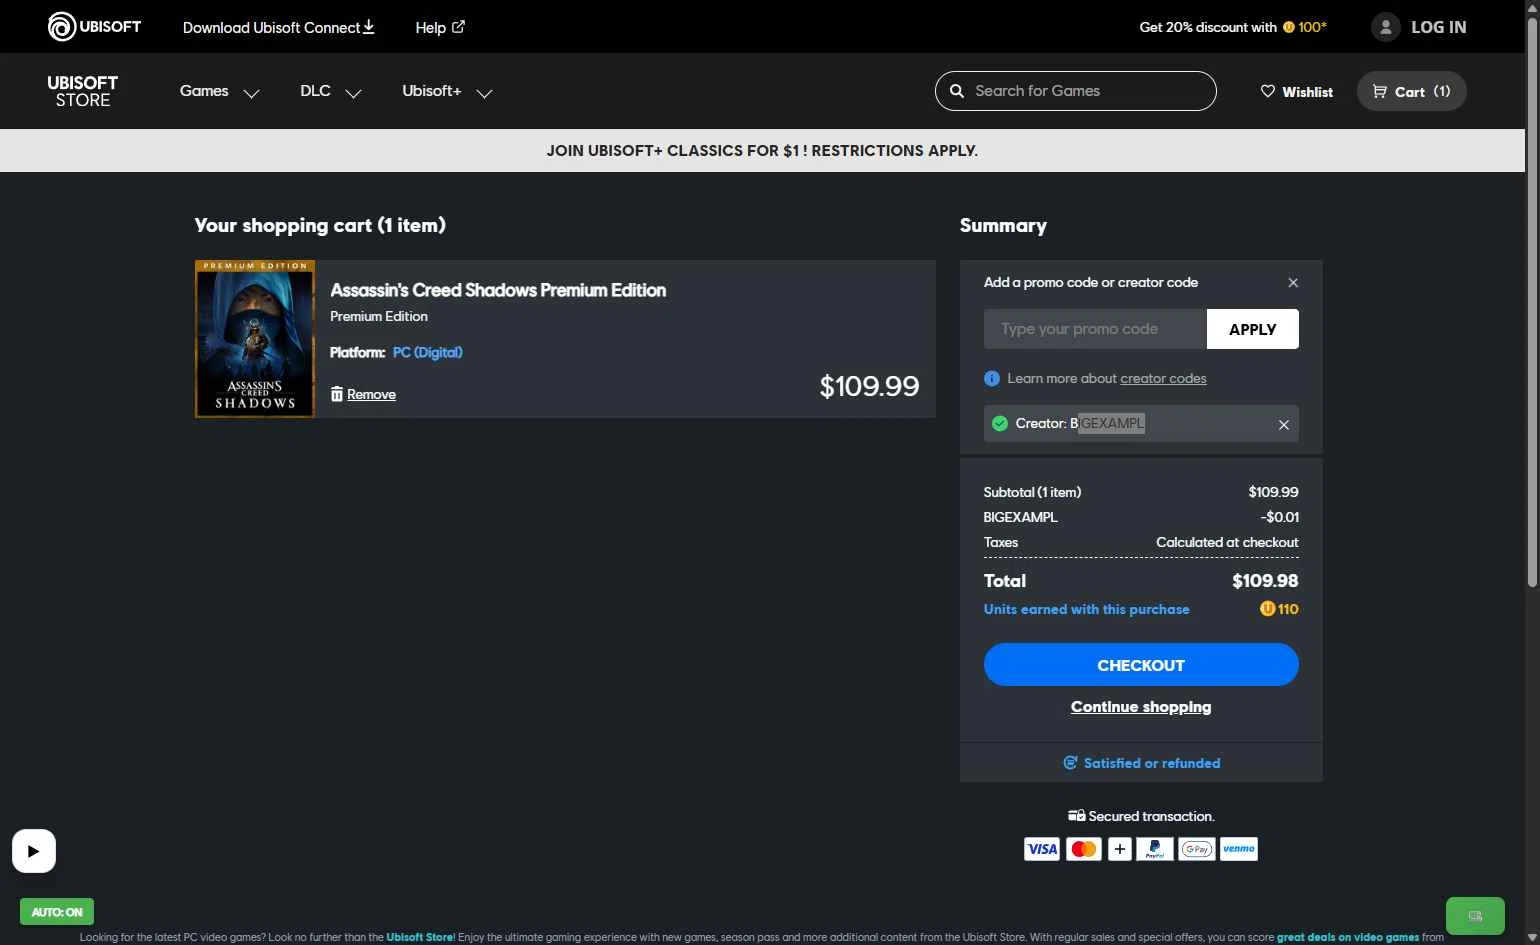Click the $109.99 item price

[x=869, y=386]
